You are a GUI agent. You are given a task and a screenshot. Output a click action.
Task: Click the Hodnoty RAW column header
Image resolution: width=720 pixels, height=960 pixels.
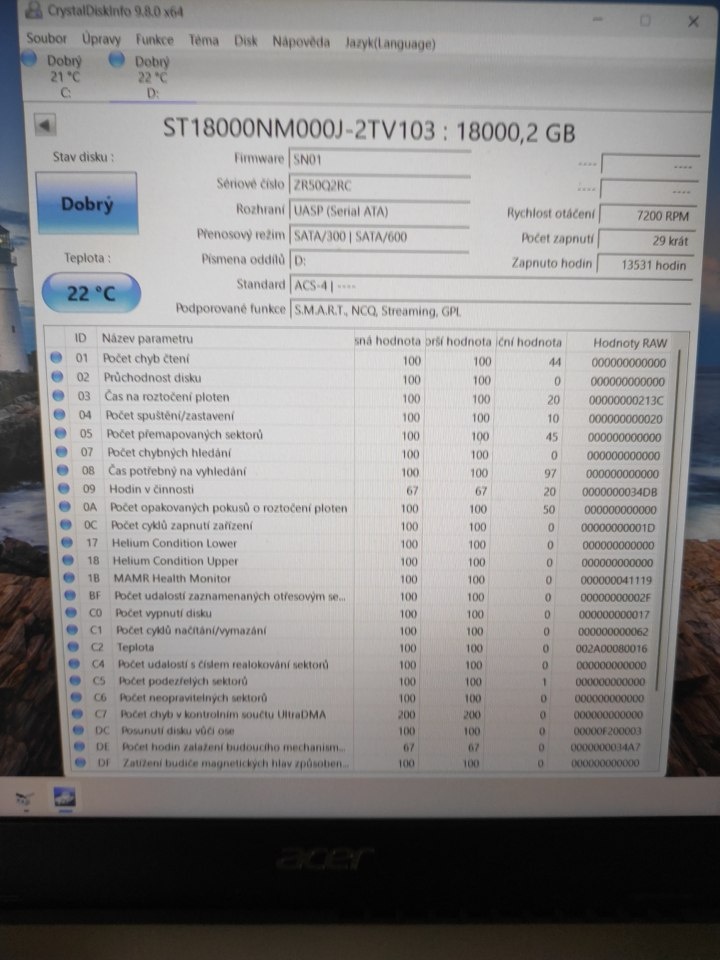click(x=629, y=343)
